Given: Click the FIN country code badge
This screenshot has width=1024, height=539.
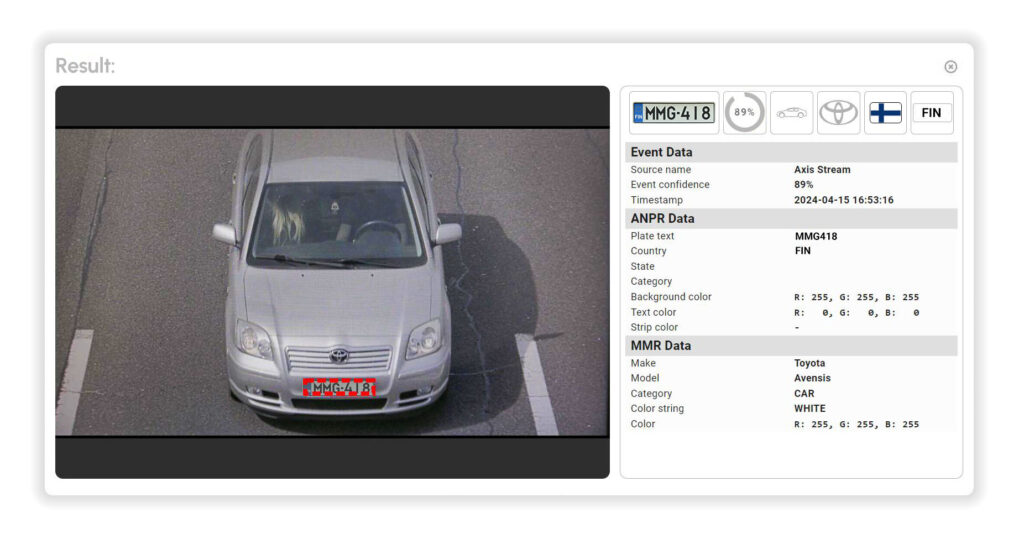Looking at the screenshot, I should pyautogui.click(x=931, y=113).
